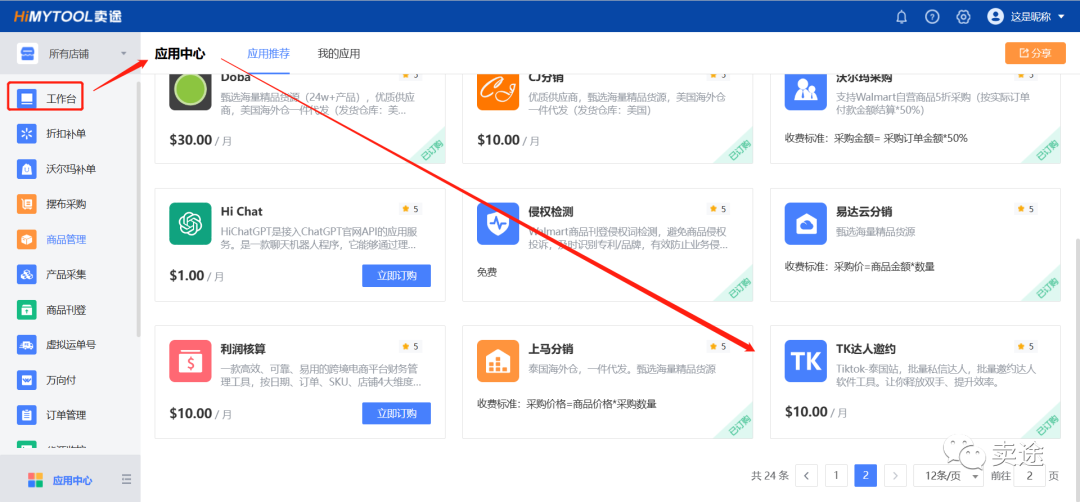Open the 12条/页 page size dropdown
The image size is (1080, 502).
[948, 475]
